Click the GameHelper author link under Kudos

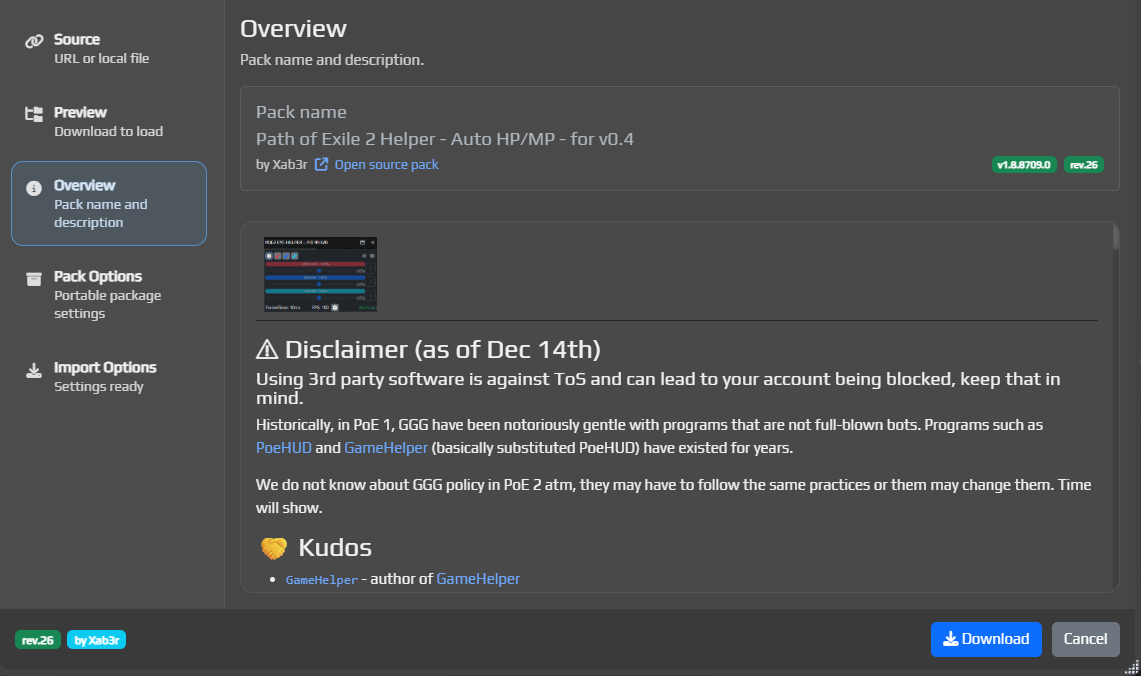click(x=478, y=578)
